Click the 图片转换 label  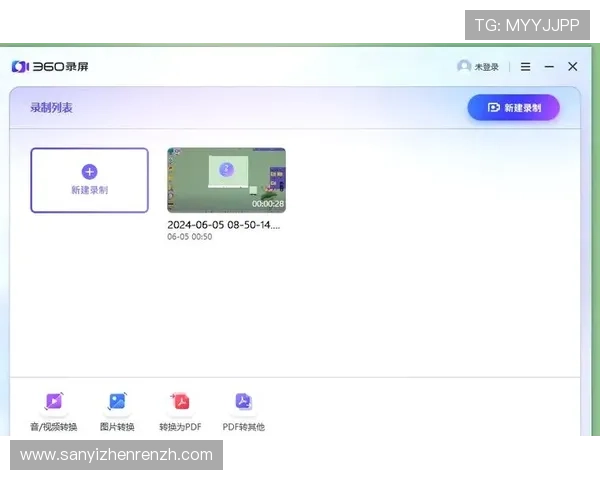point(117,427)
